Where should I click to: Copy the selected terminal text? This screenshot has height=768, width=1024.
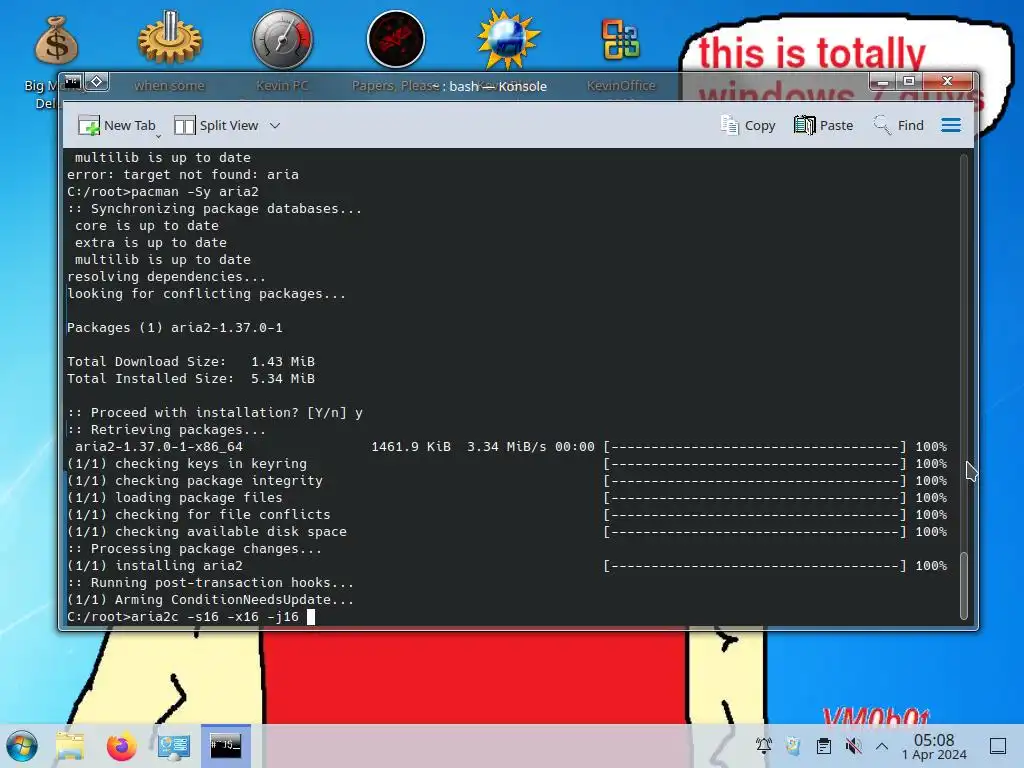tap(748, 125)
